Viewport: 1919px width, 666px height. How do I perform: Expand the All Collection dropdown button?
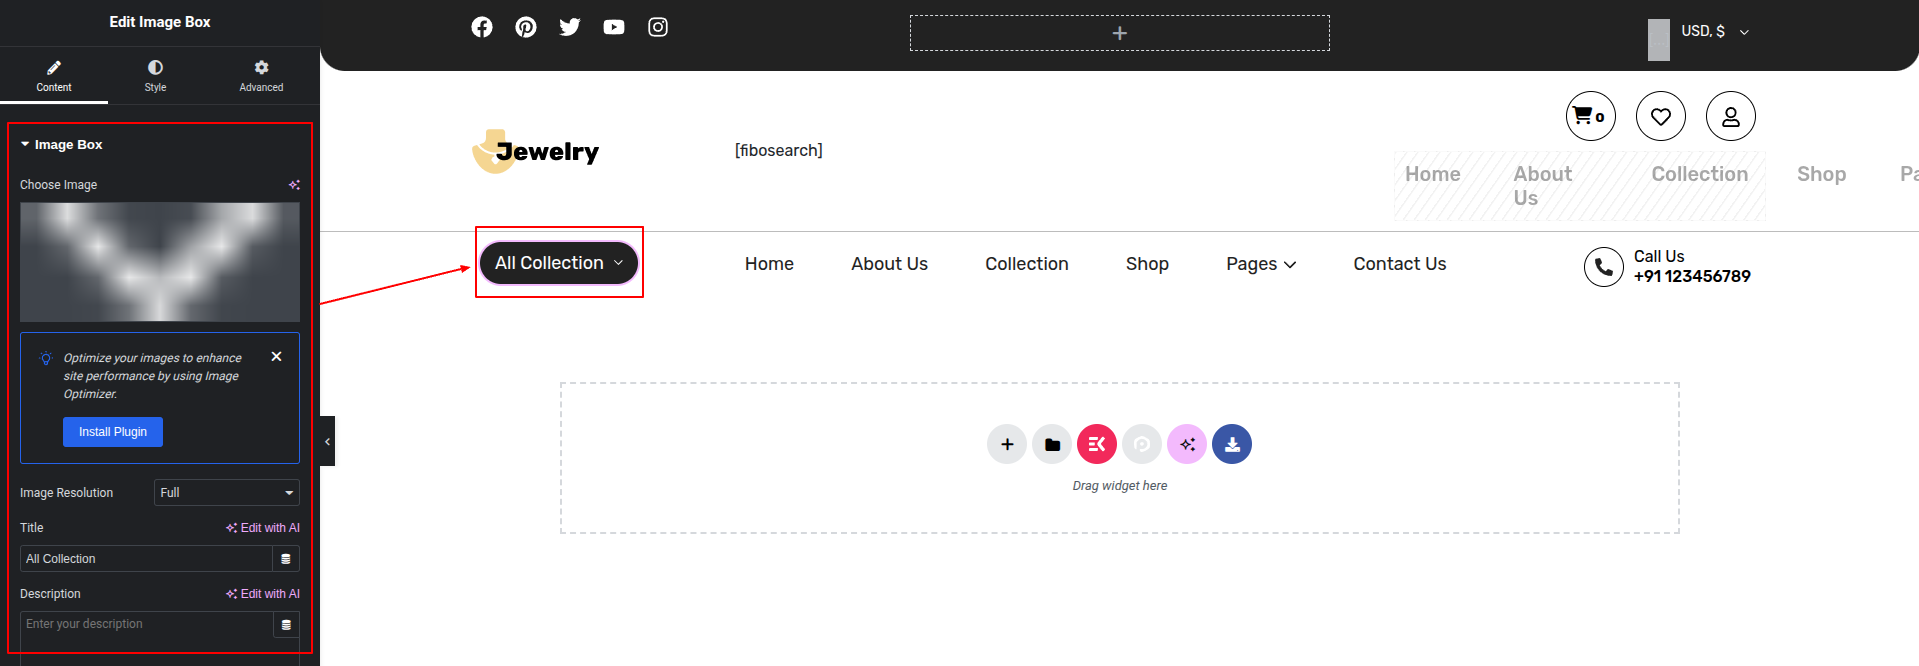[558, 263]
